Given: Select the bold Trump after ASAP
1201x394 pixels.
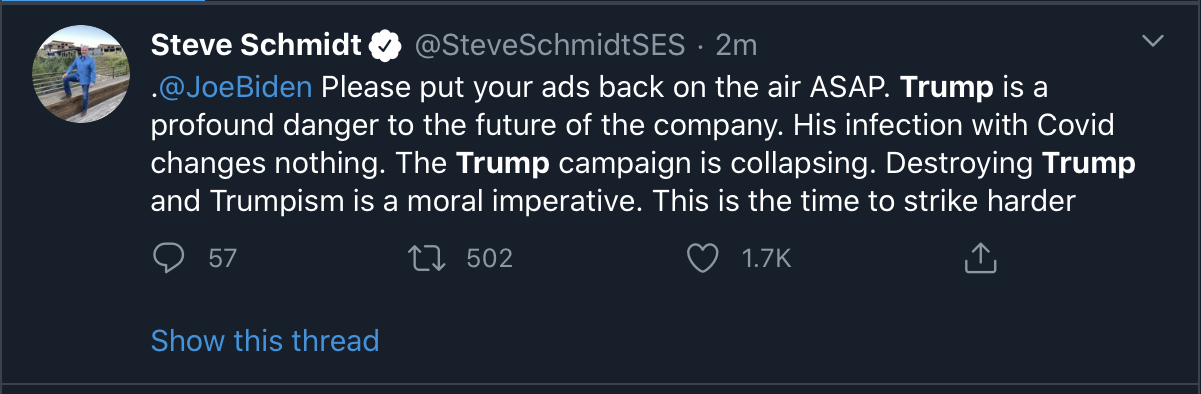Looking at the screenshot, I should coord(947,86).
